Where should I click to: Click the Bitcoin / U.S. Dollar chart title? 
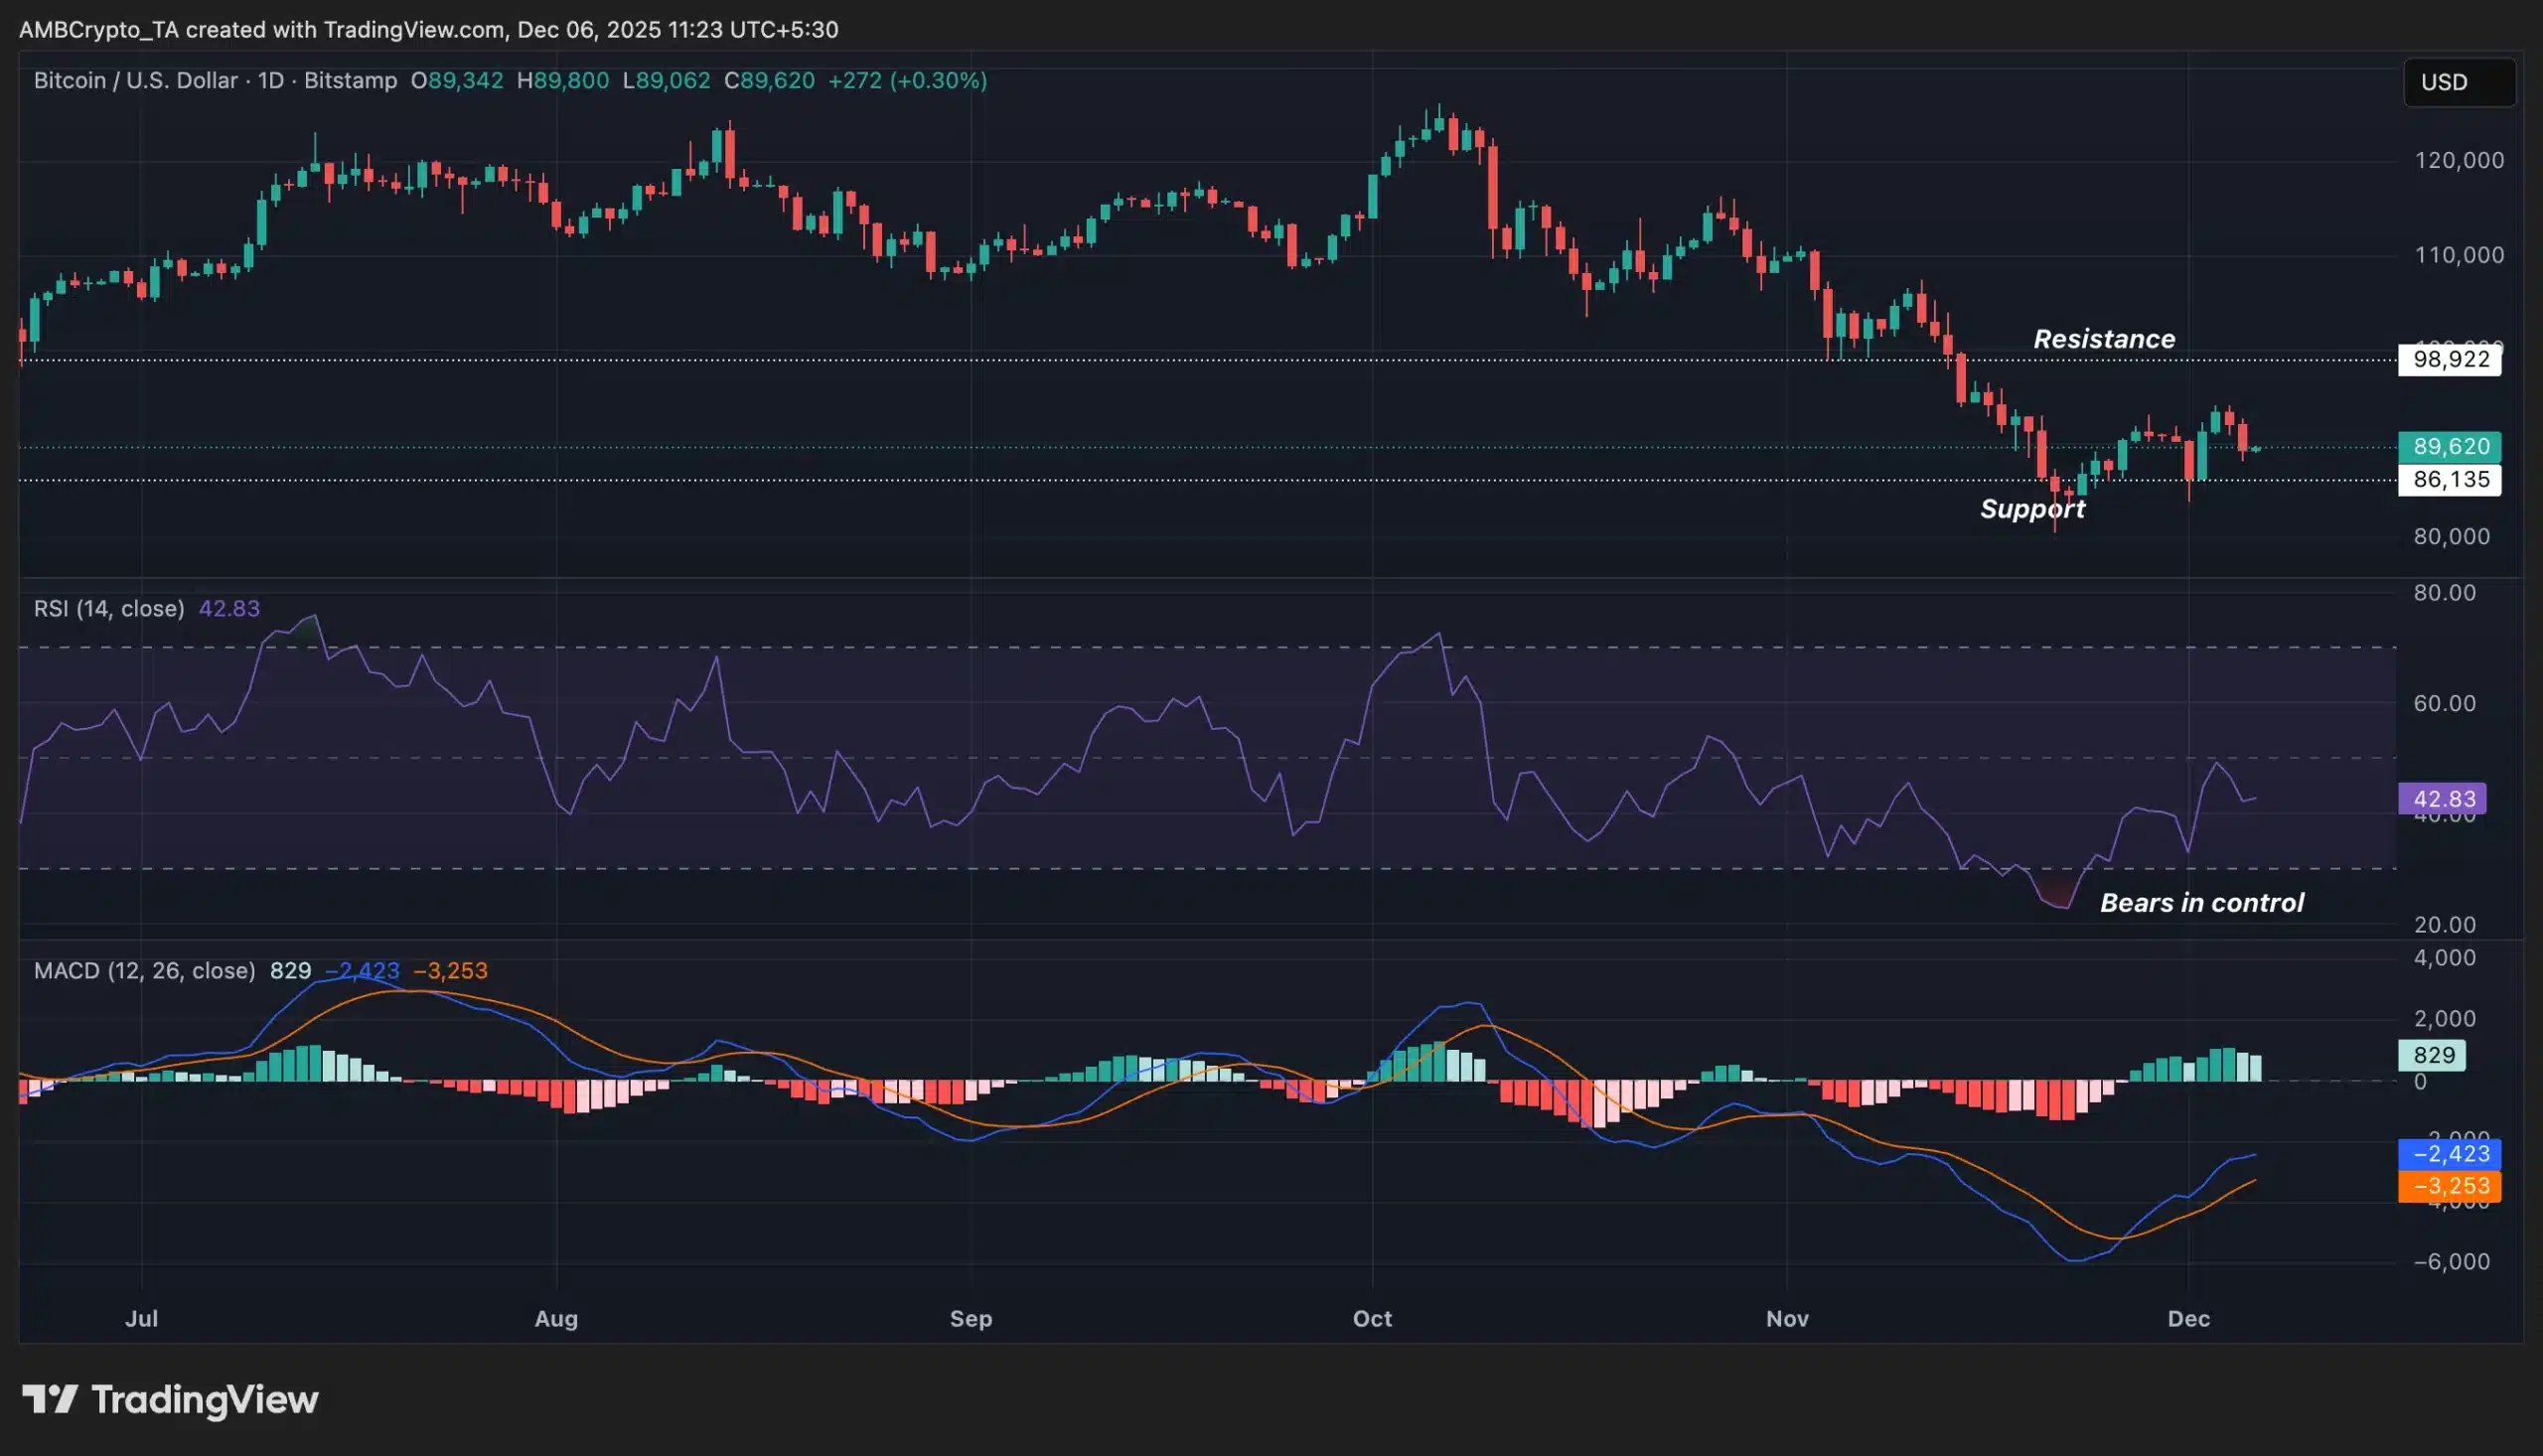click(135, 80)
